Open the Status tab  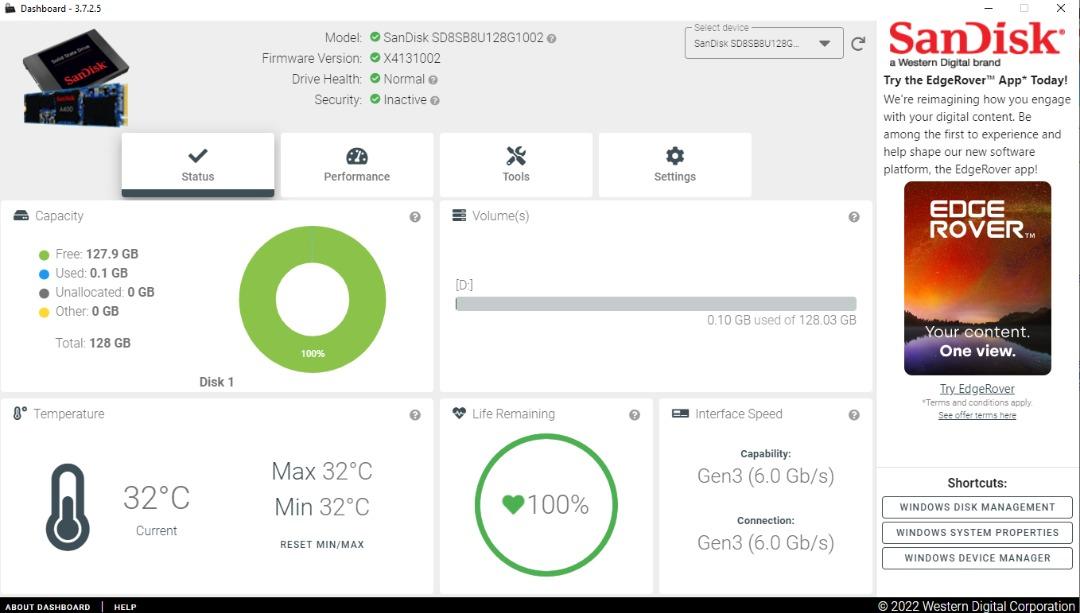tap(198, 165)
